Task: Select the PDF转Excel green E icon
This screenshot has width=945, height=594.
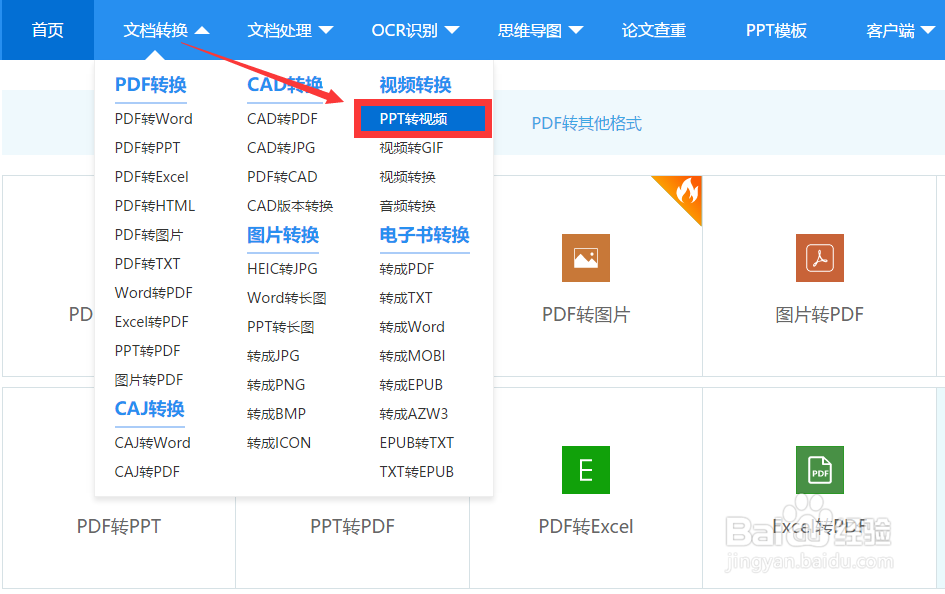Action: coord(585,470)
